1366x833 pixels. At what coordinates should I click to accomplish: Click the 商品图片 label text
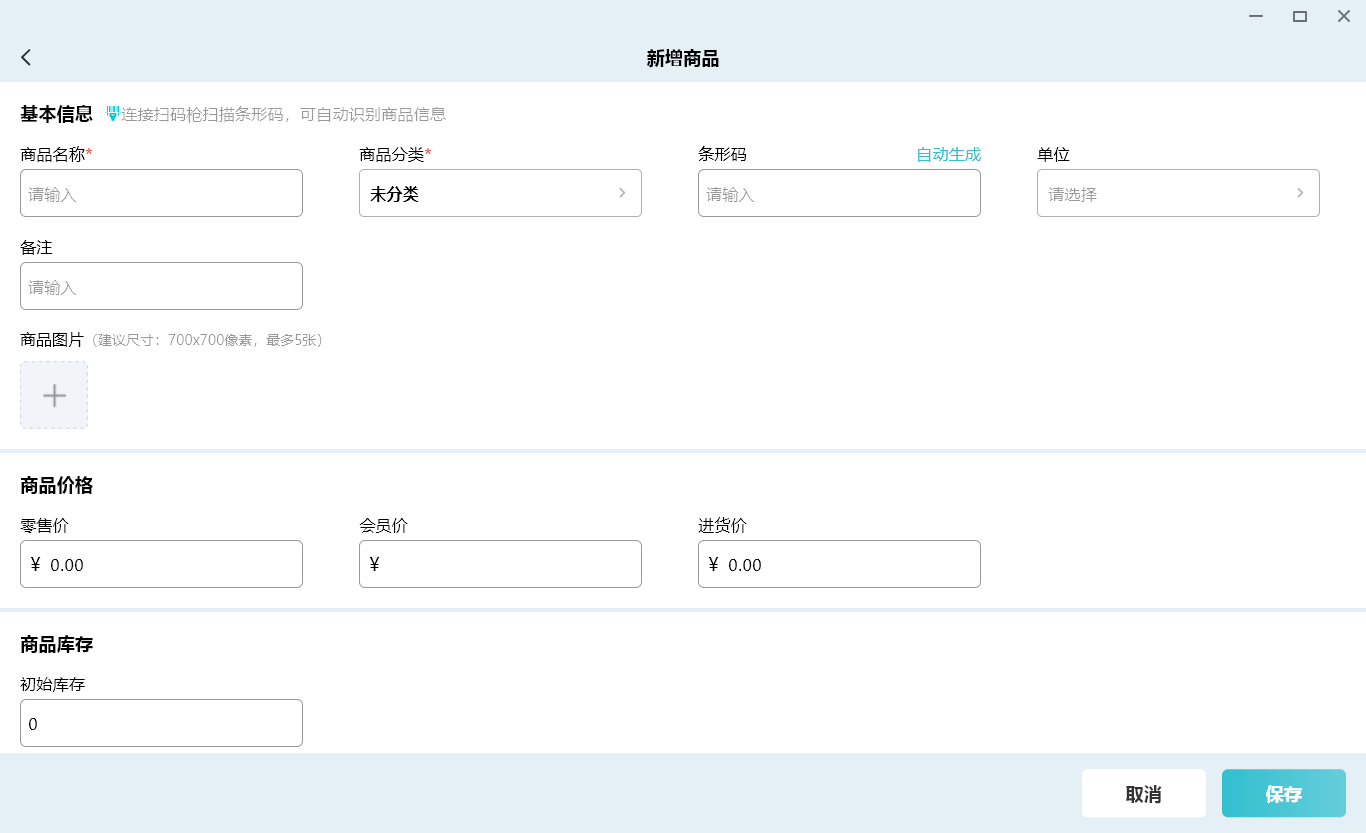(52, 340)
